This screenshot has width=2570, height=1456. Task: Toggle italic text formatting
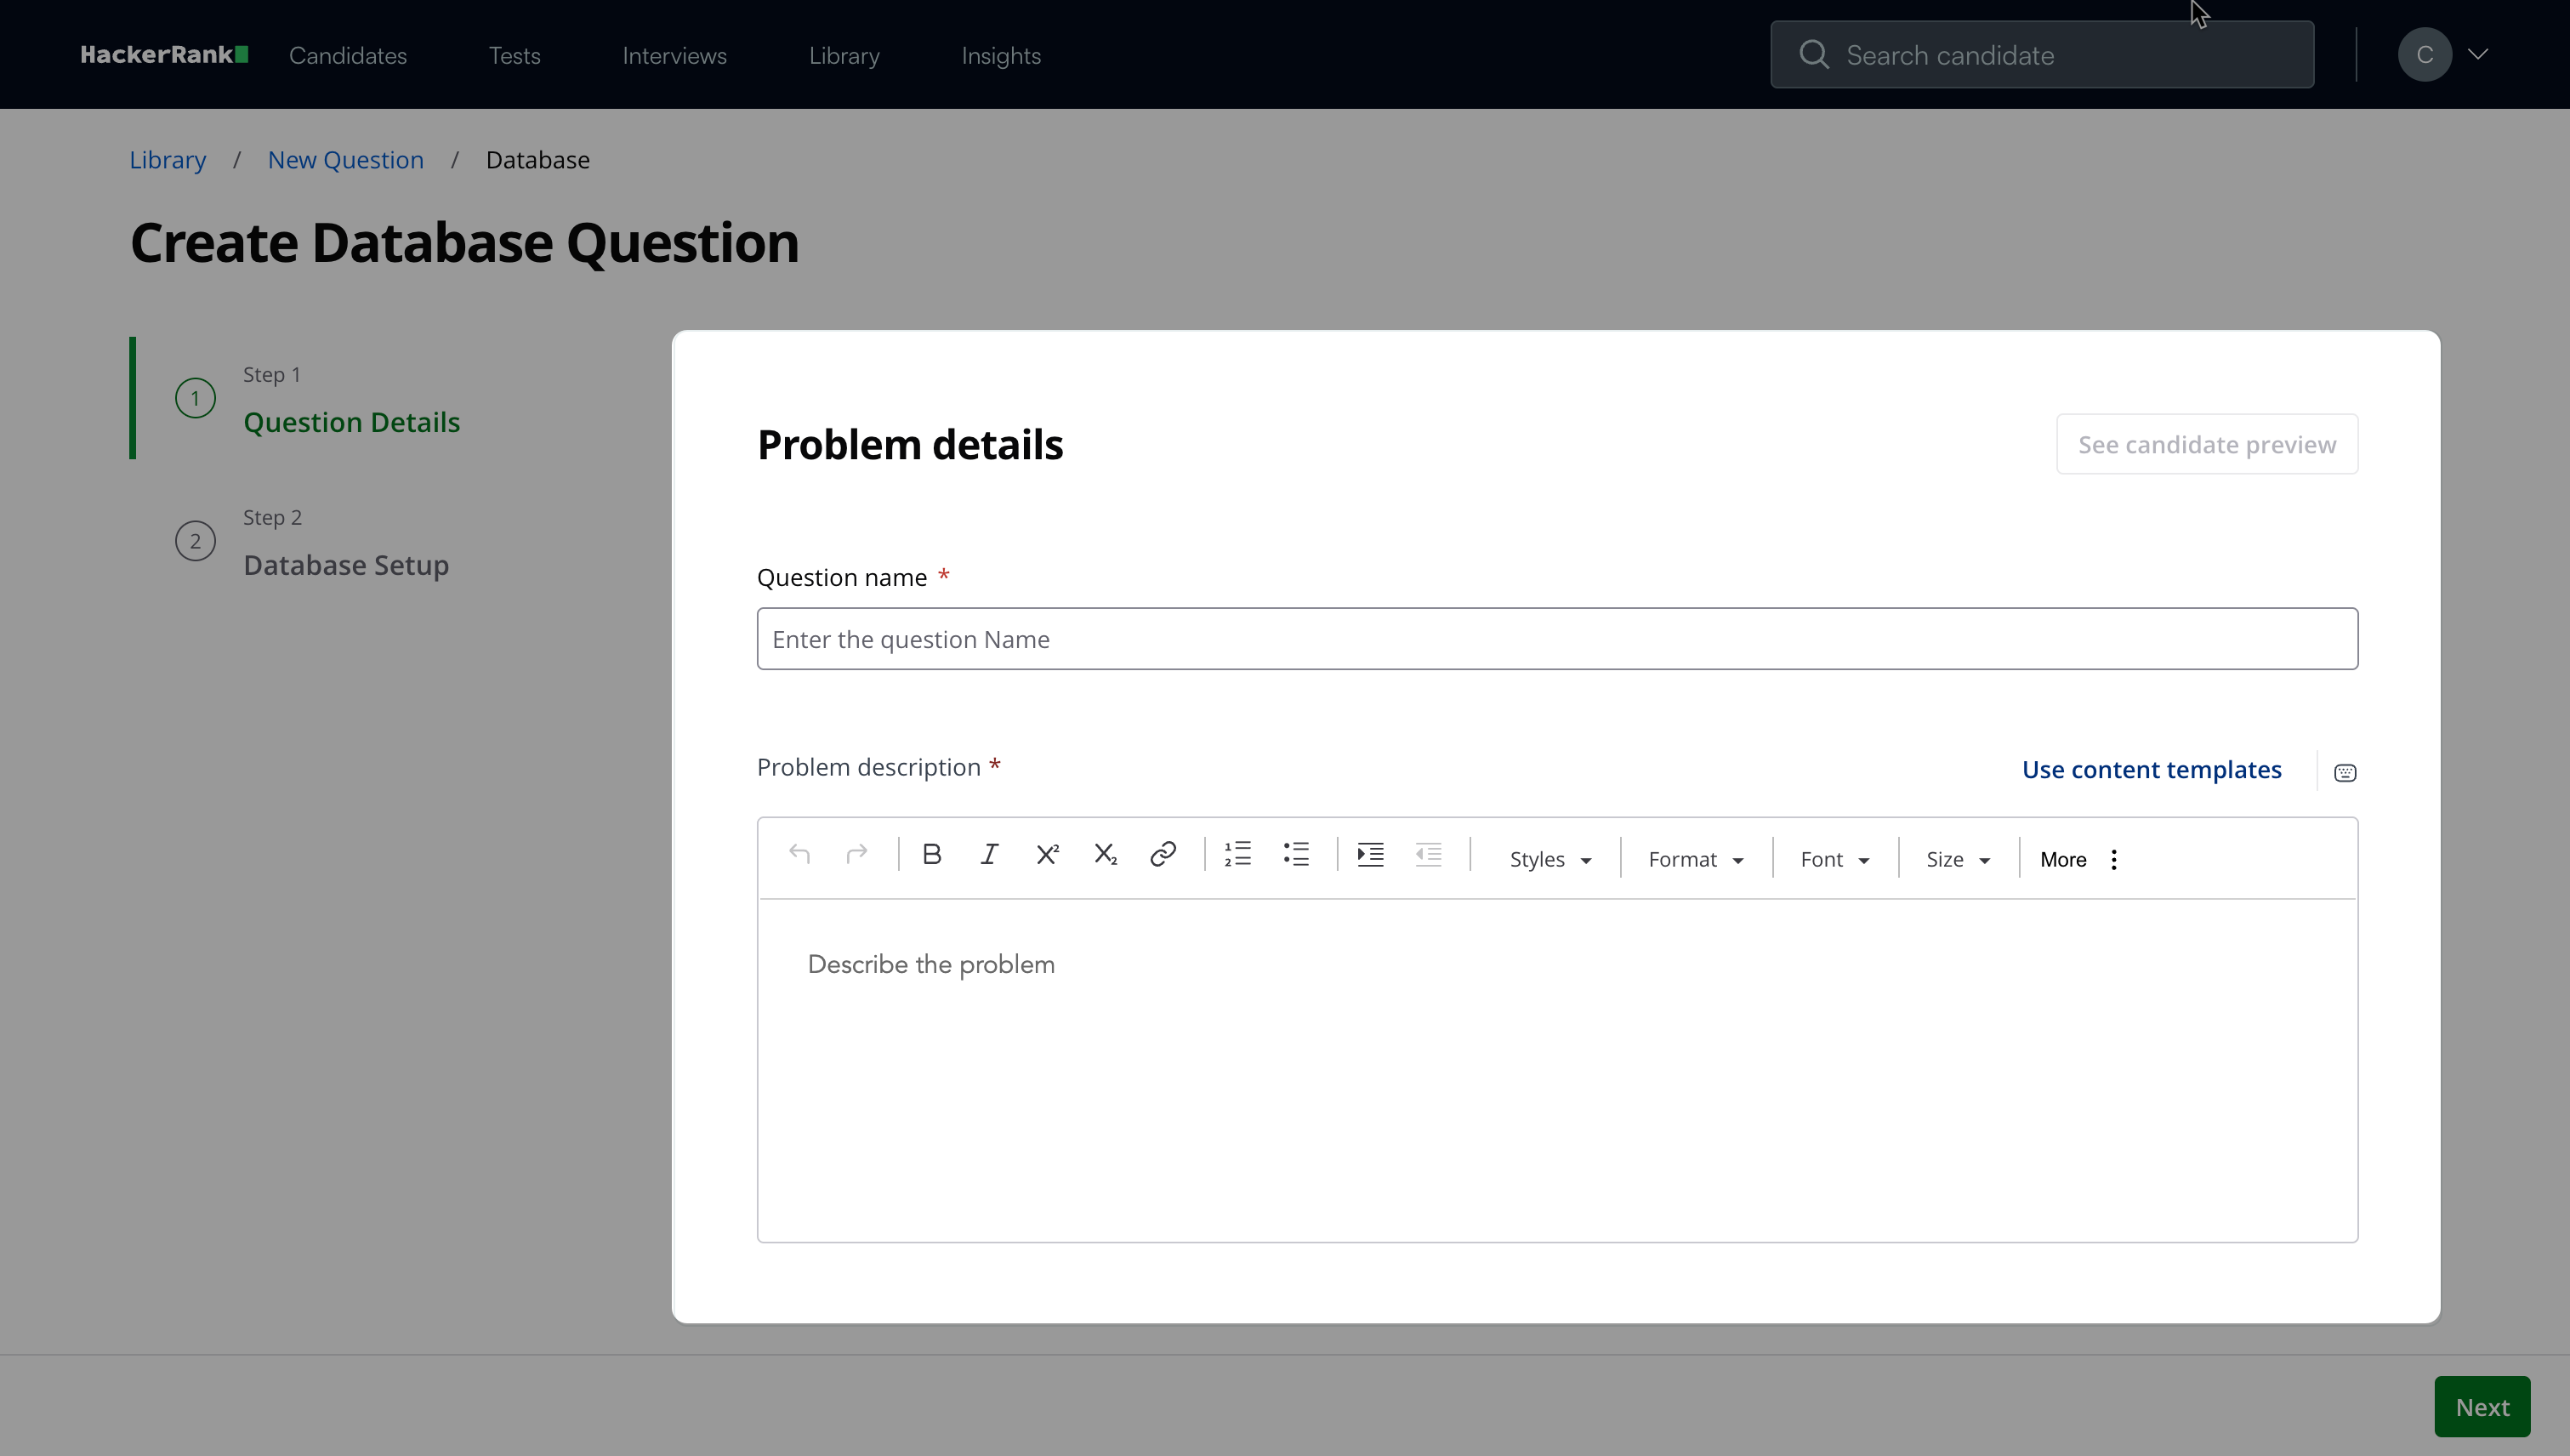click(x=989, y=855)
